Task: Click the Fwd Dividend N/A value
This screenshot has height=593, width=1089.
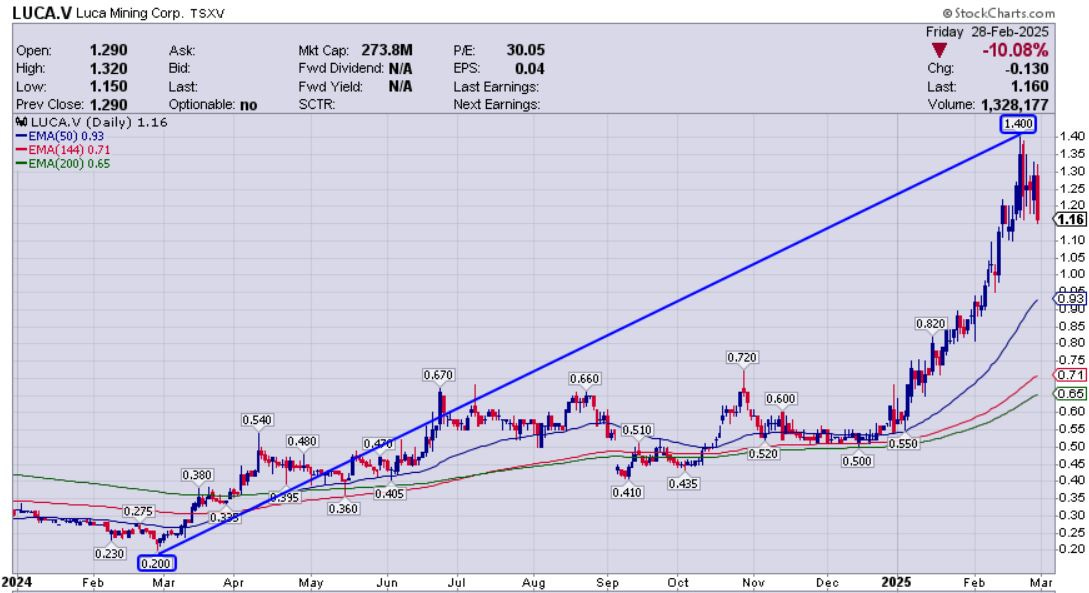Action: [x=400, y=68]
